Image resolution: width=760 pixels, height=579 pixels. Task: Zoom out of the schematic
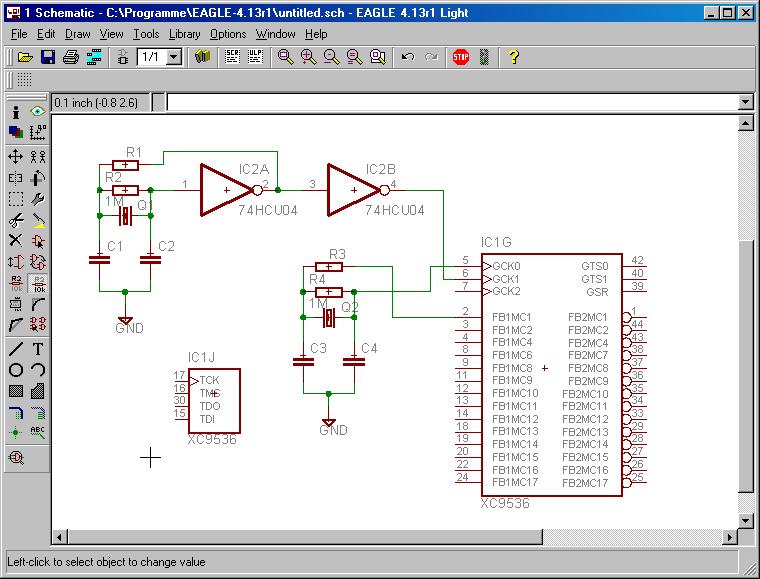pyautogui.click(x=332, y=57)
